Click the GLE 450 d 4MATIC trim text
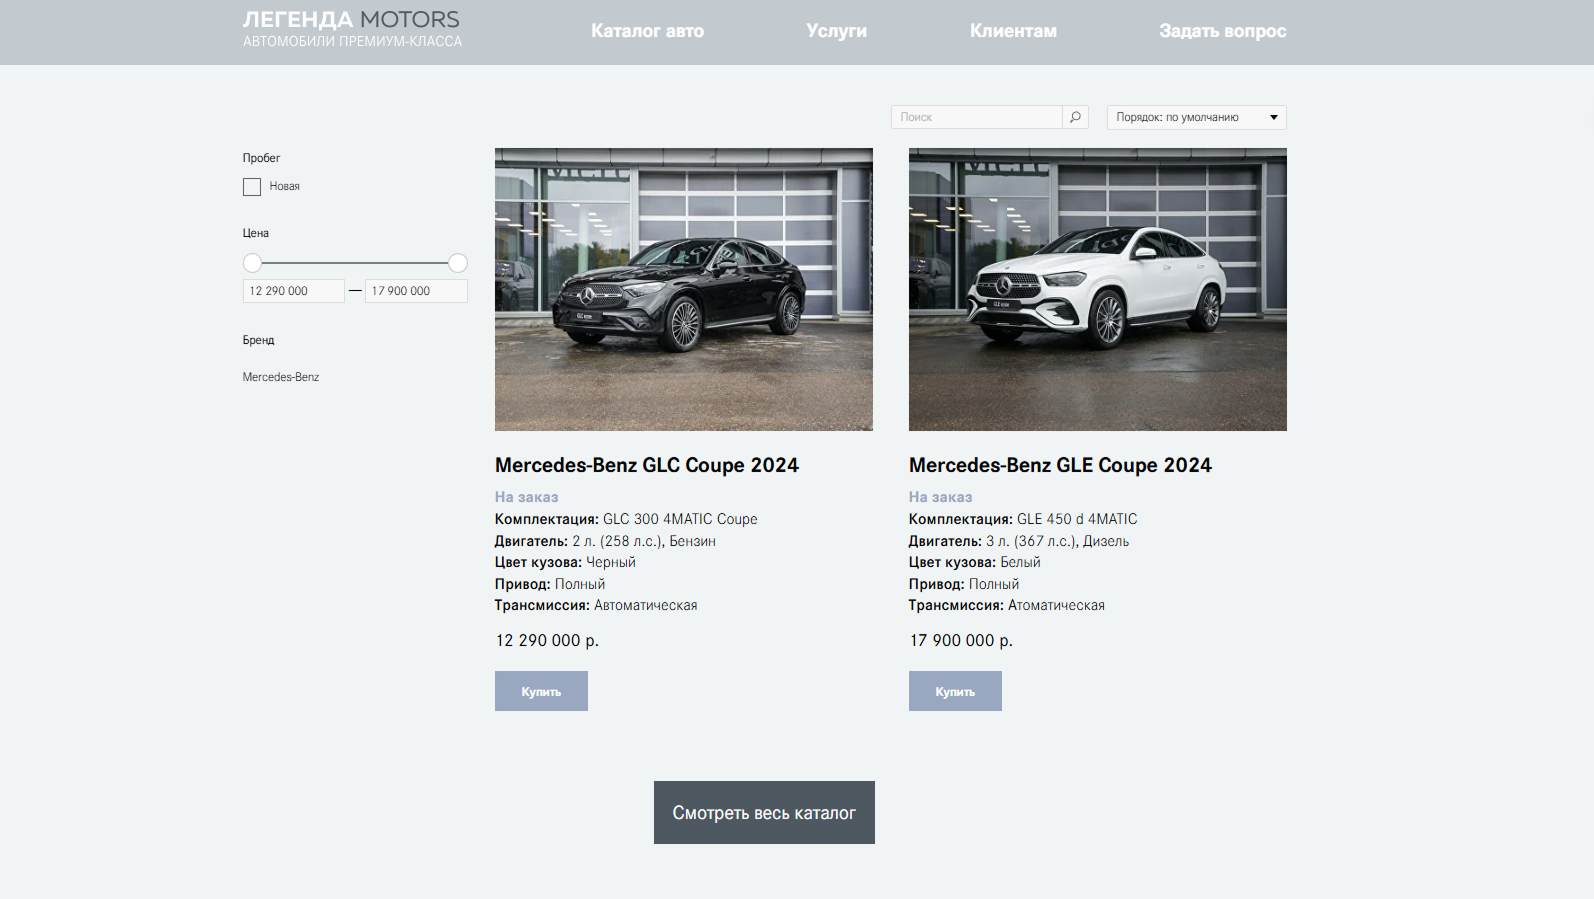 point(1077,519)
